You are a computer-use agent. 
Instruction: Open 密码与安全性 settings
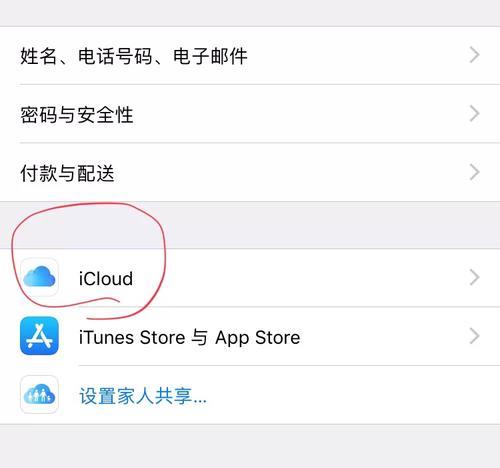(250, 114)
